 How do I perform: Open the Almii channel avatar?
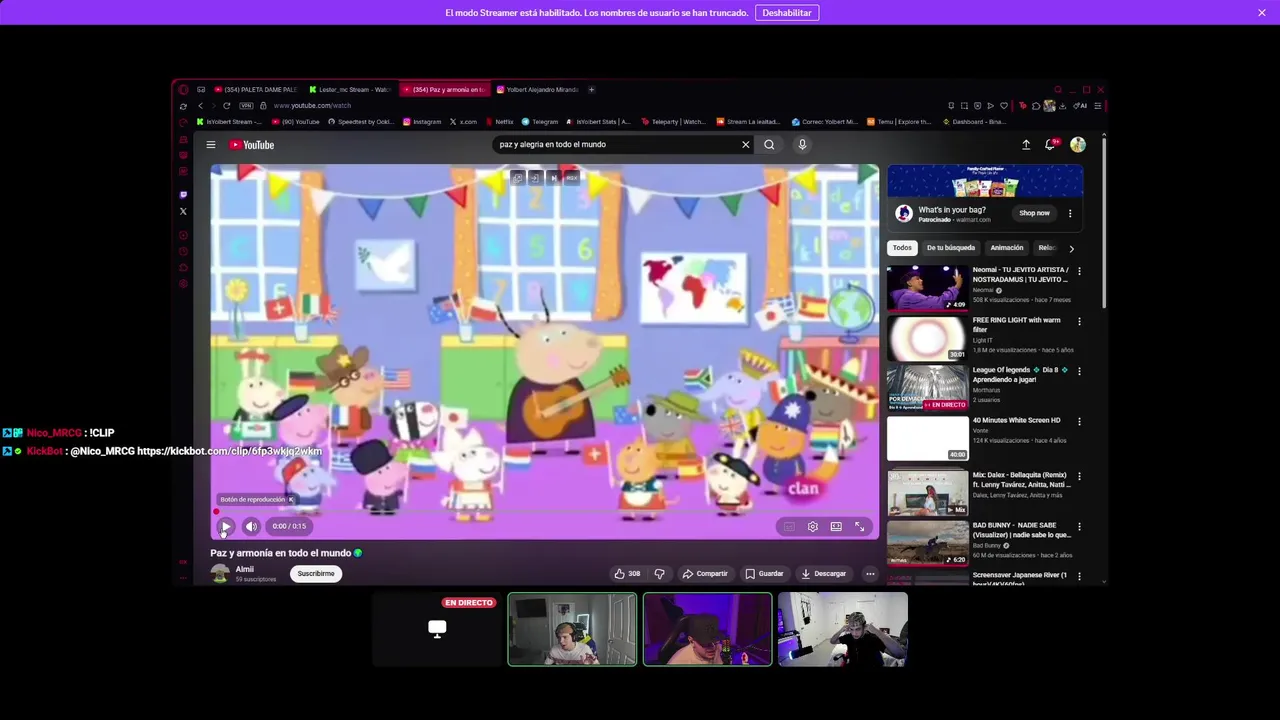[220, 573]
